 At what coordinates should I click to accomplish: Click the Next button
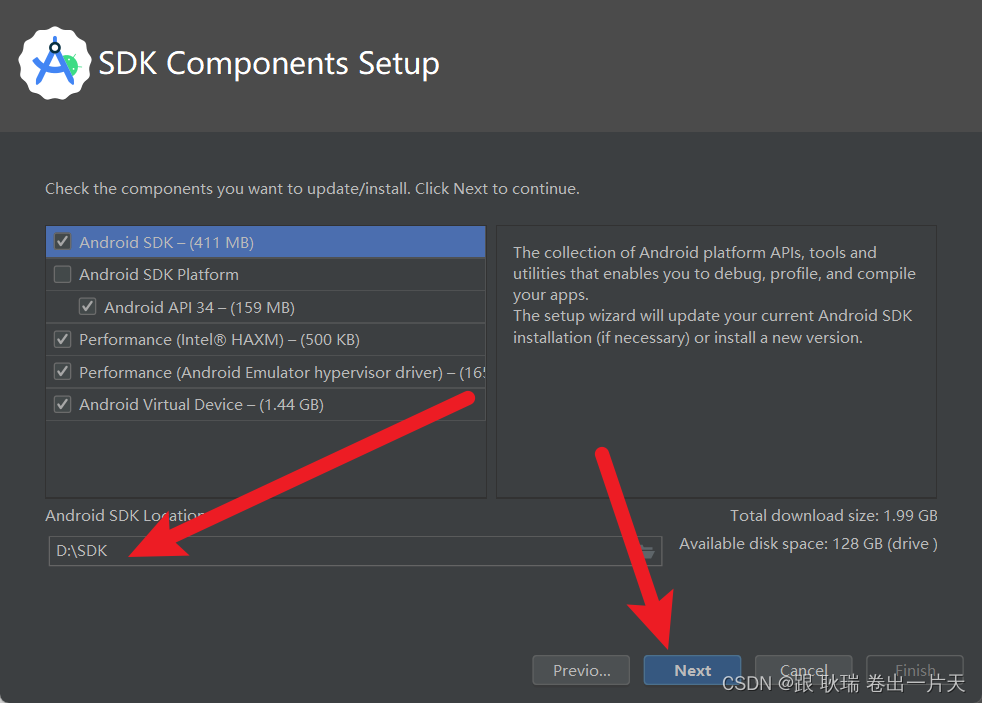pos(692,670)
